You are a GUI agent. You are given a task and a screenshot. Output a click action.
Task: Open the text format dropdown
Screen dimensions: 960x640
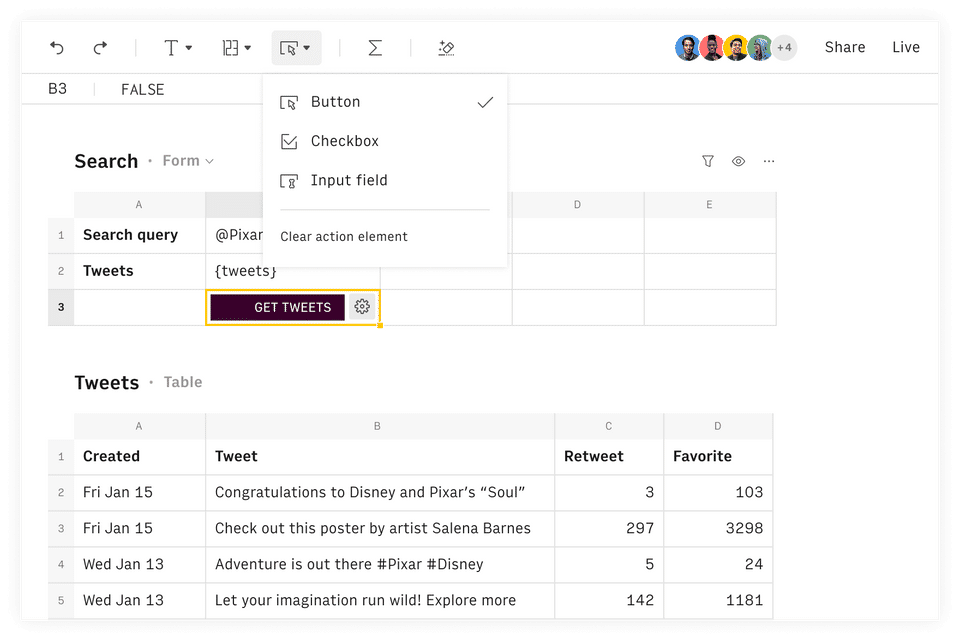click(177, 48)
